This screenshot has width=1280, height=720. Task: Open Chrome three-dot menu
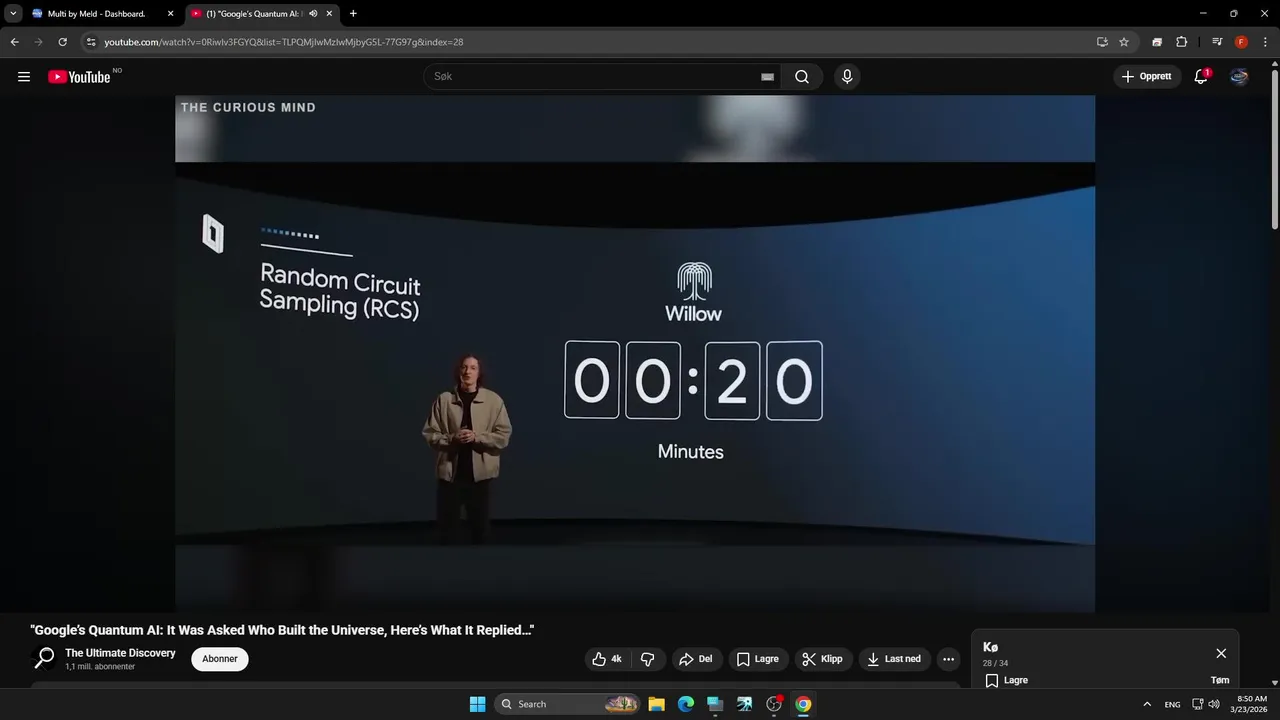click(x=1265, y=42)
